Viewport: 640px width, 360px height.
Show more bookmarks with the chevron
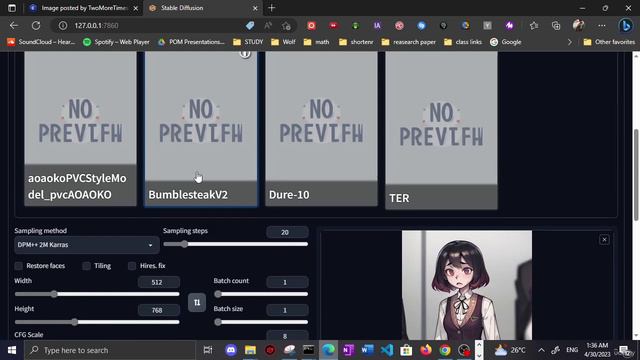pyautogui.click(x=570, y=42)
